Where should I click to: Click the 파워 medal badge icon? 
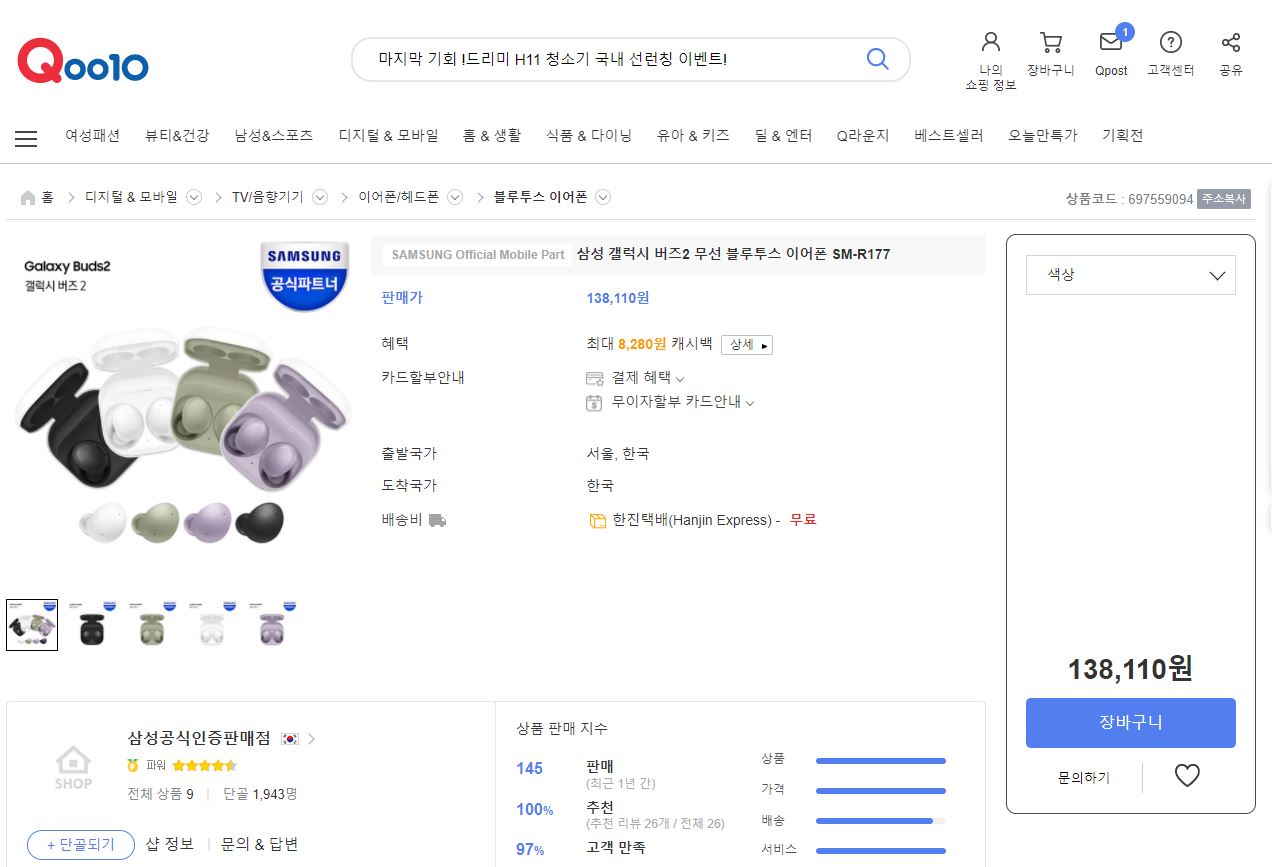[x=133, y=765]
